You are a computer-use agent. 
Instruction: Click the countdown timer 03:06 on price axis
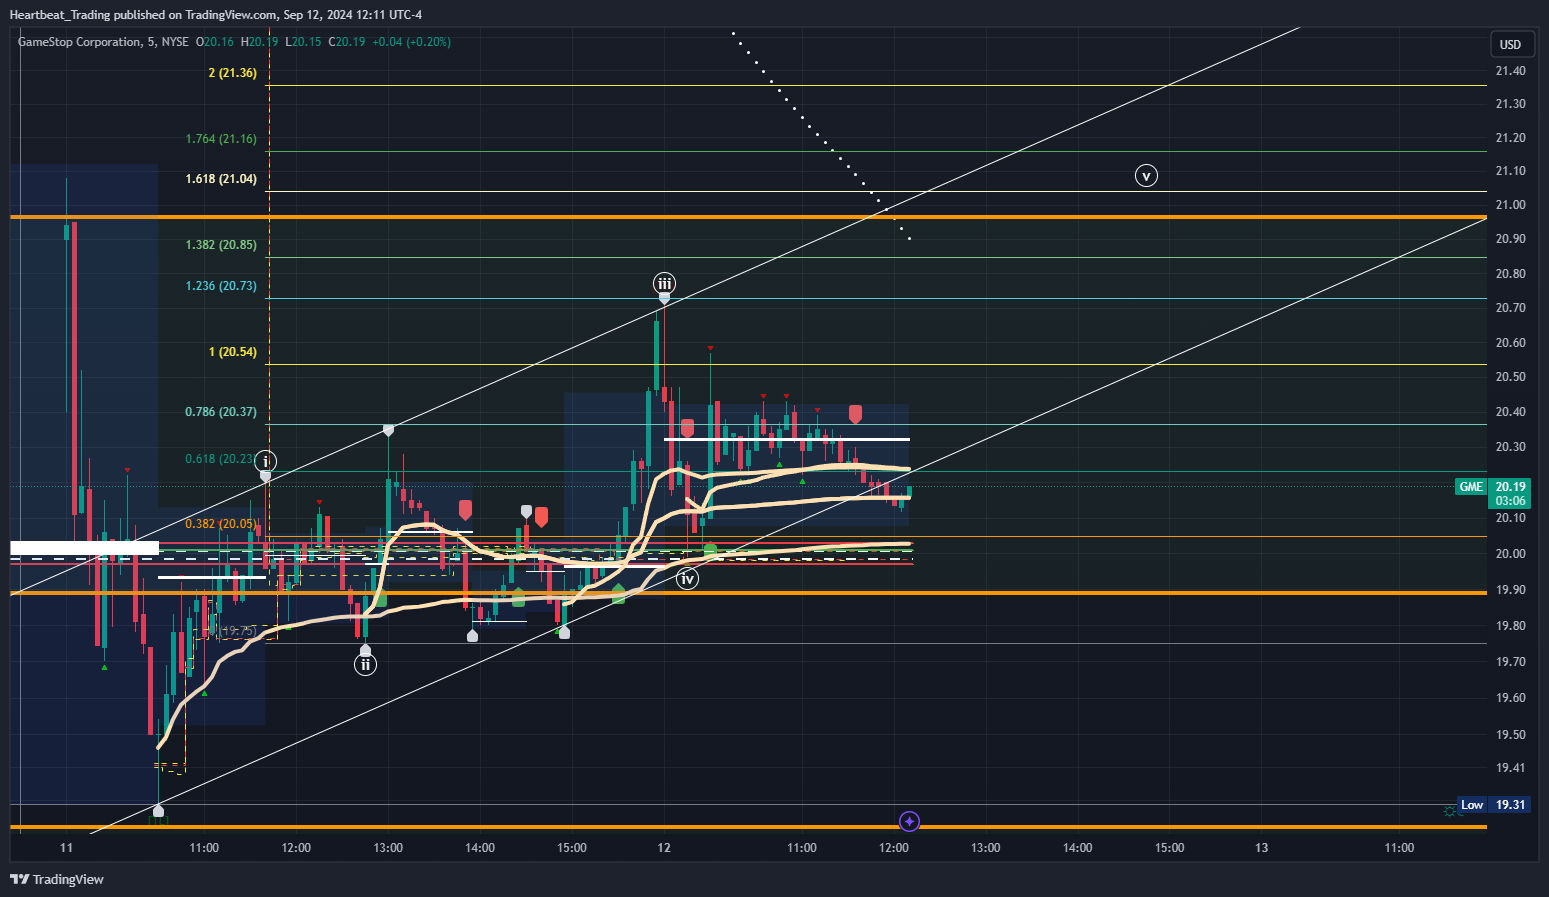(1510, 501)
